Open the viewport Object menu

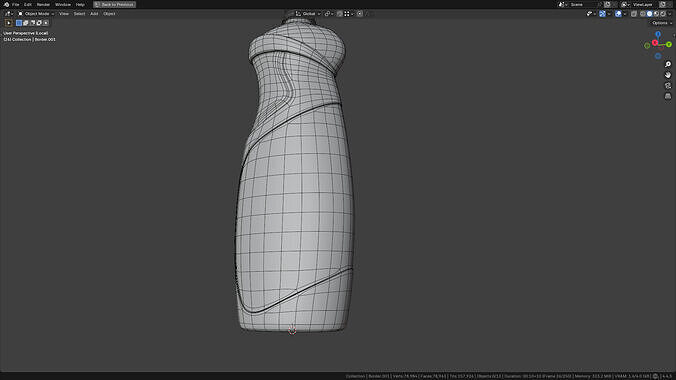109,14
